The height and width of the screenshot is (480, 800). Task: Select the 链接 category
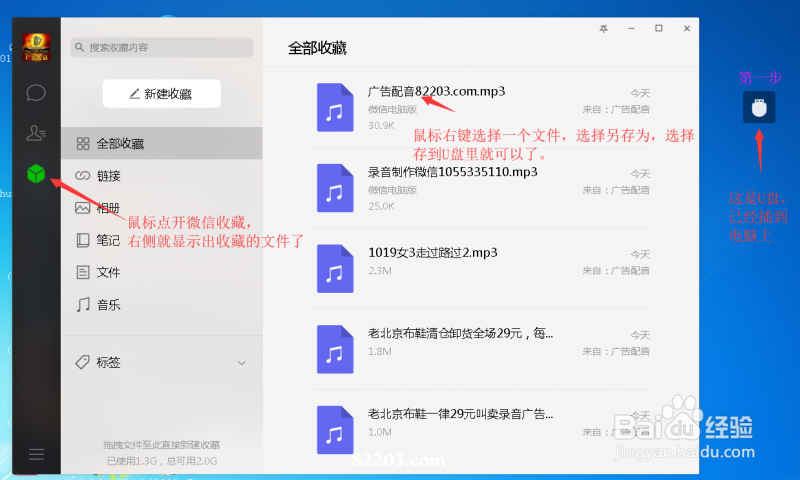[162, 175]
